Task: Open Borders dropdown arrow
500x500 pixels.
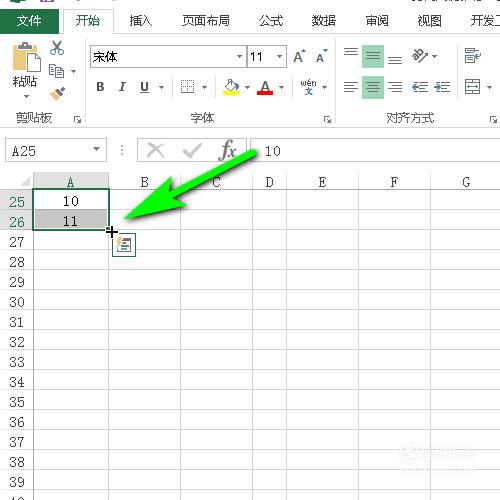Action: (204, 87)
